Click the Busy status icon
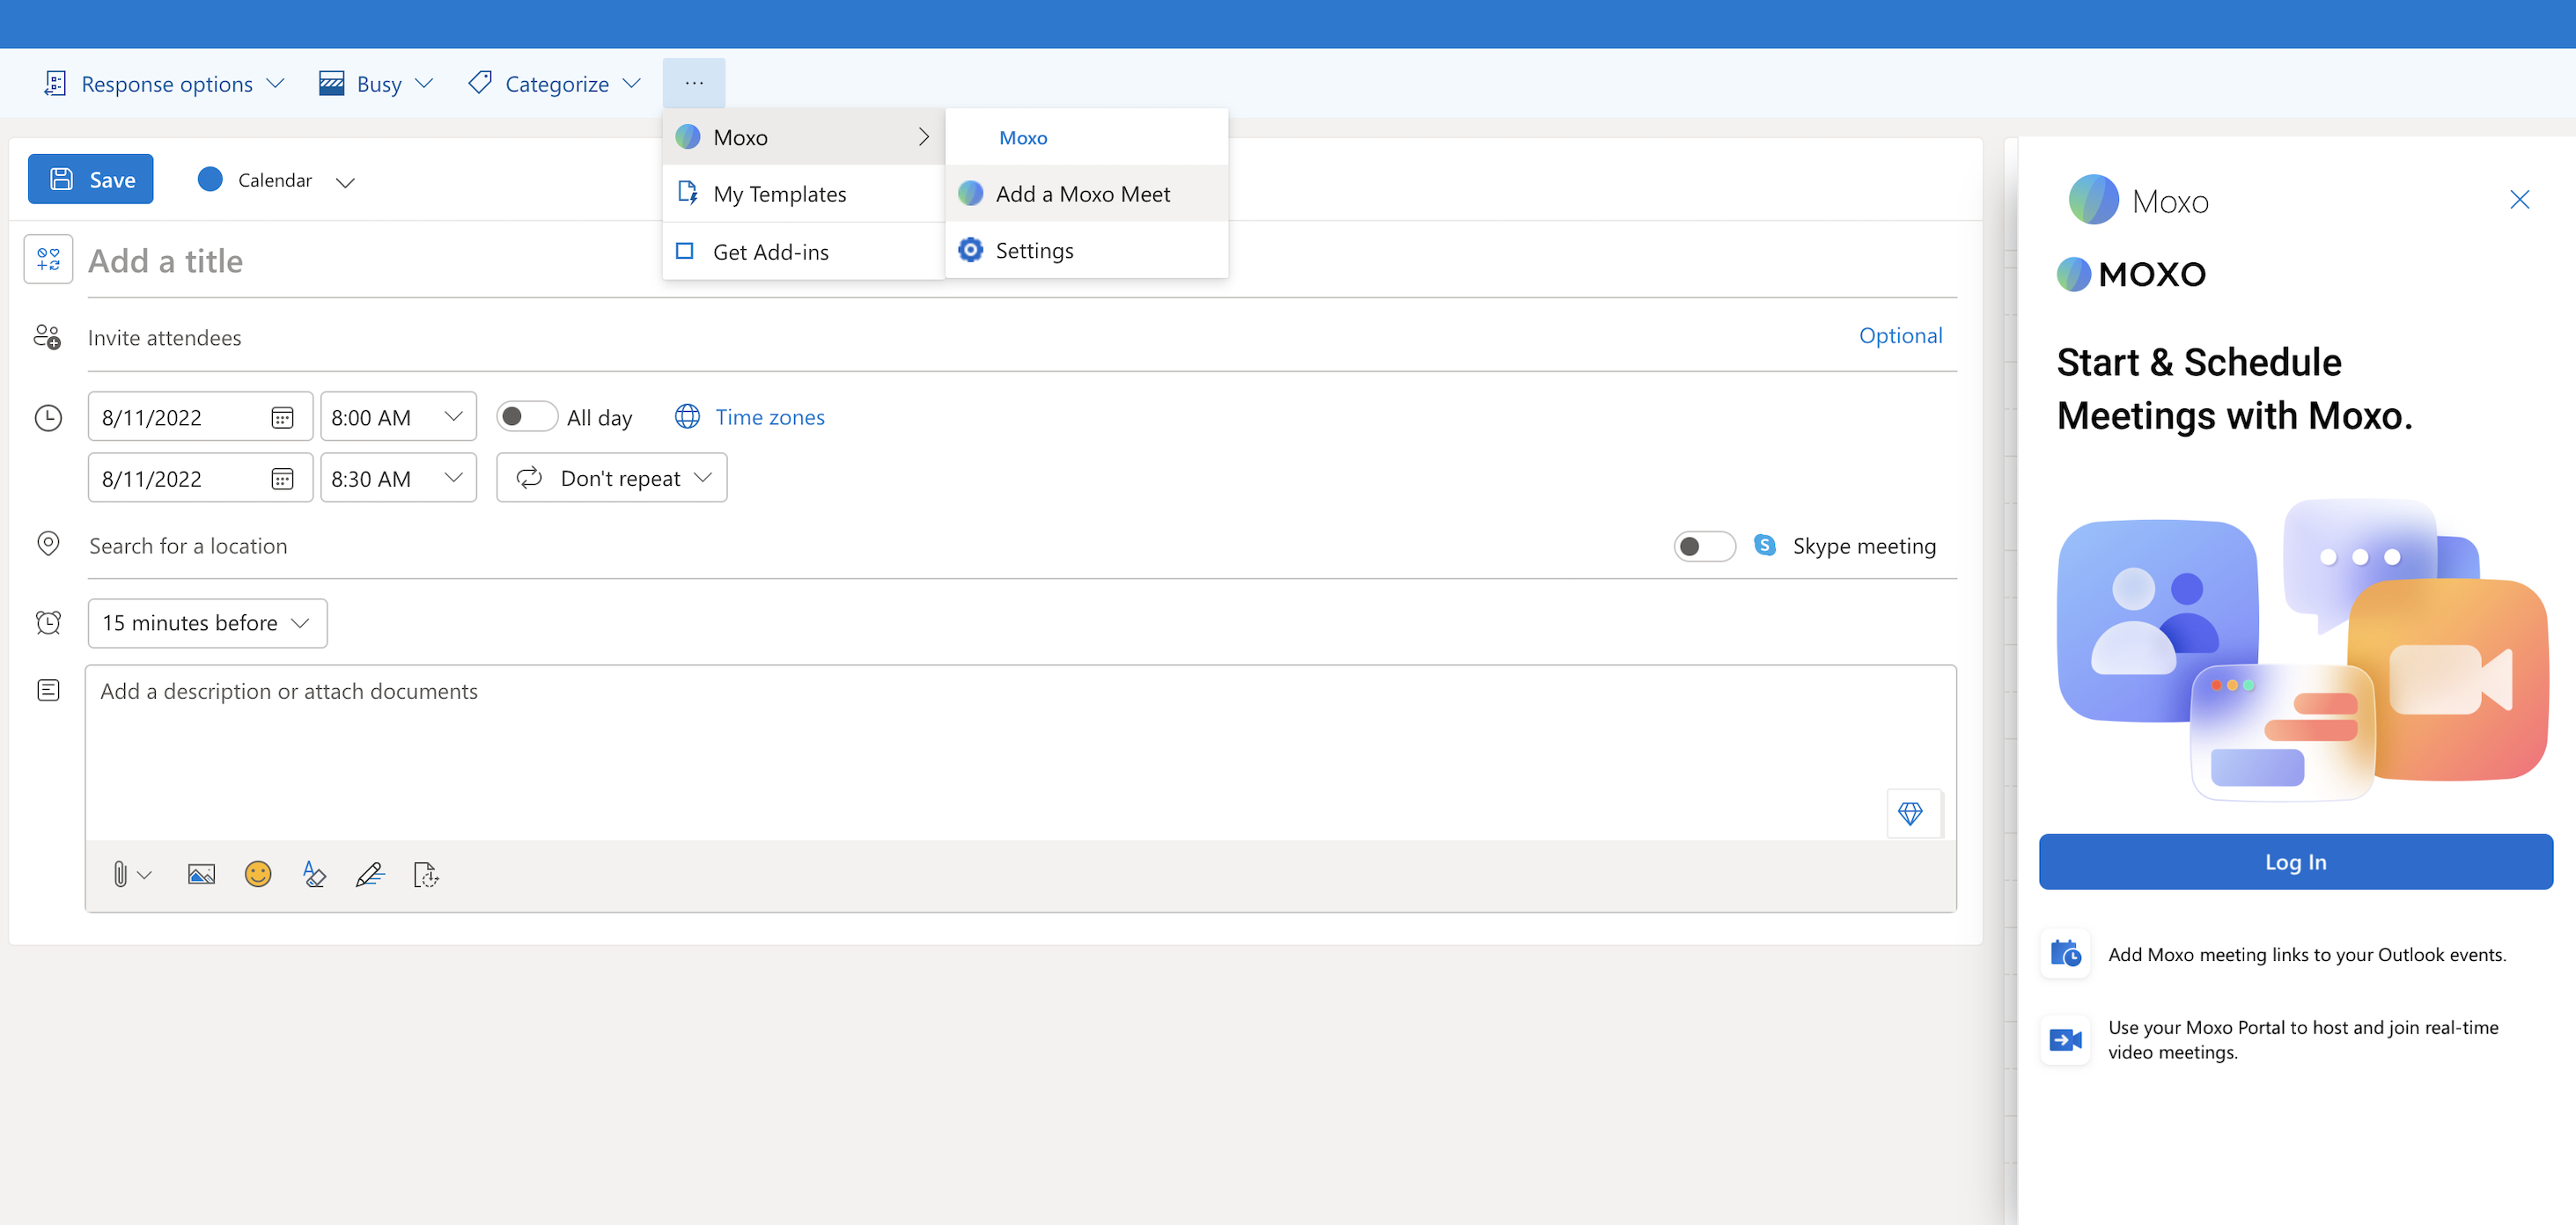2576x1225 pixels. point(332,83)
